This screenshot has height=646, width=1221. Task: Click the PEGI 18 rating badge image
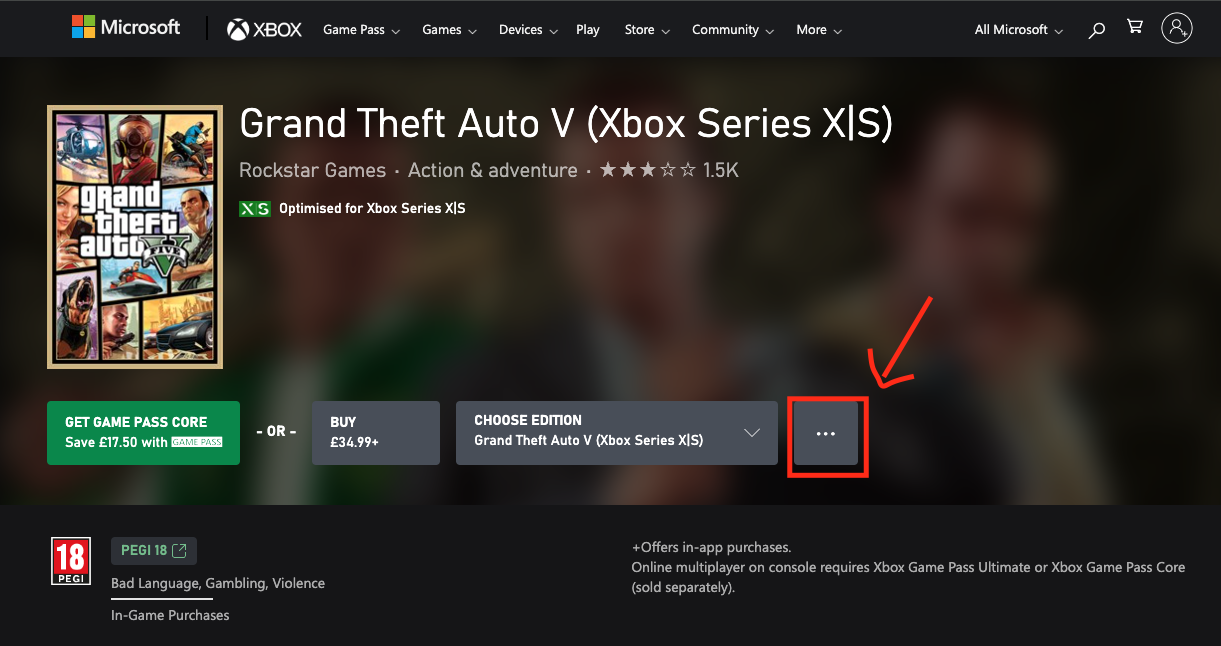pyautogui.click(x=71, y=561)
